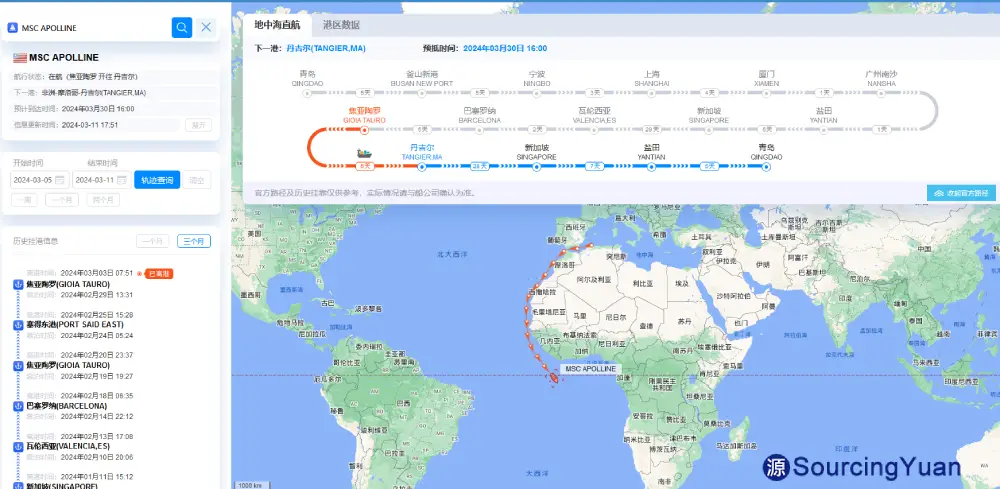
Task: Click the QINGDAO node on the top route row
Action: tap(307, 93)
